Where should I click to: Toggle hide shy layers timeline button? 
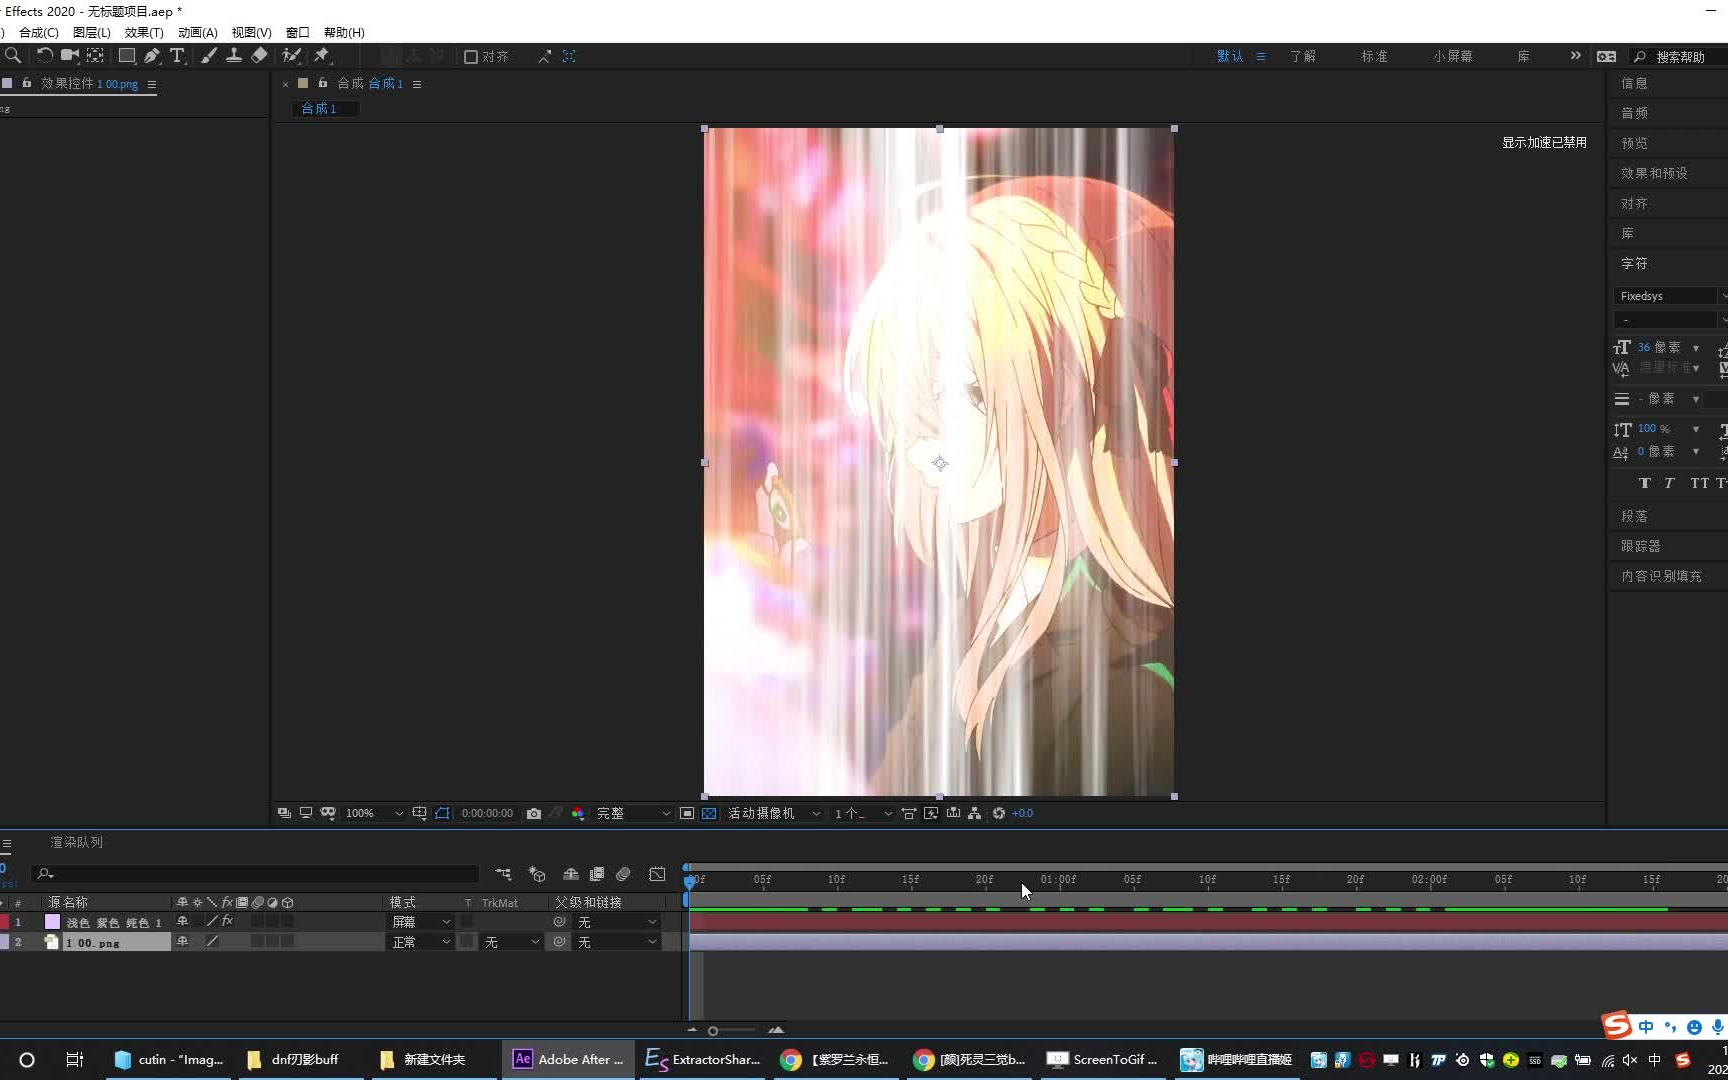pyautogui.click(x=571, y=874)
